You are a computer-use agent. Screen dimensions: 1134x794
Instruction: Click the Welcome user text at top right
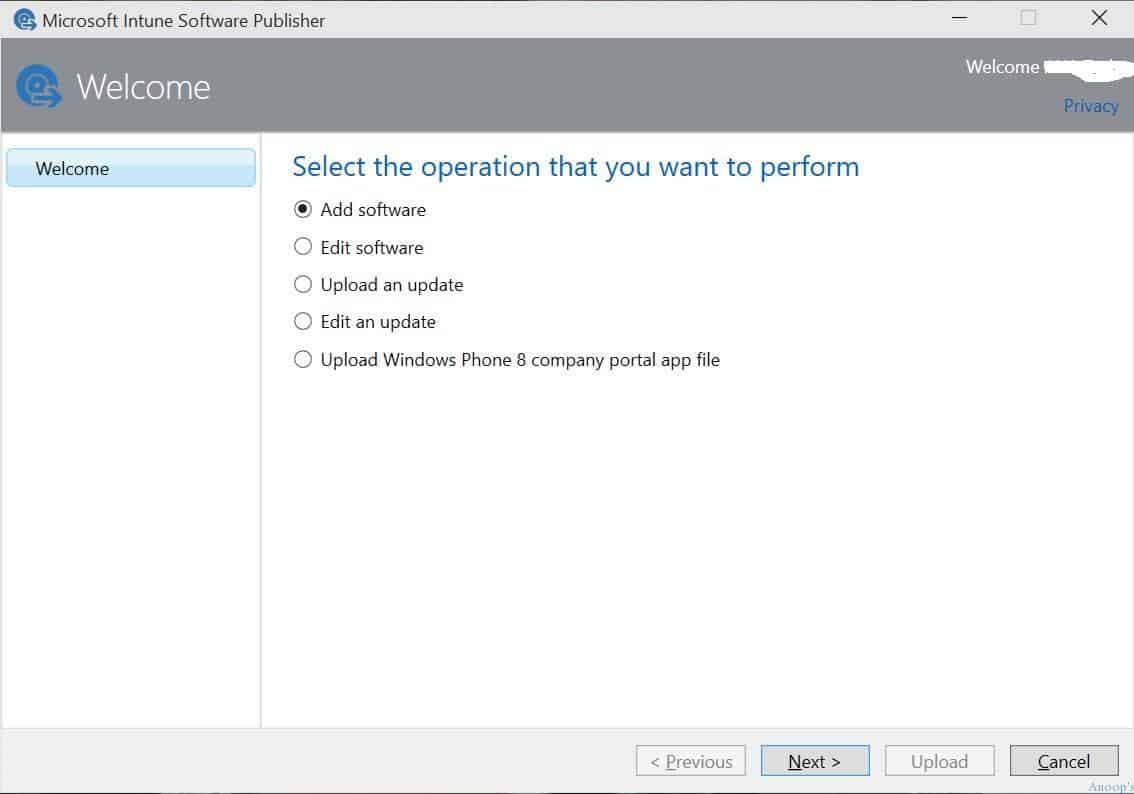(x=1002, y=67)
